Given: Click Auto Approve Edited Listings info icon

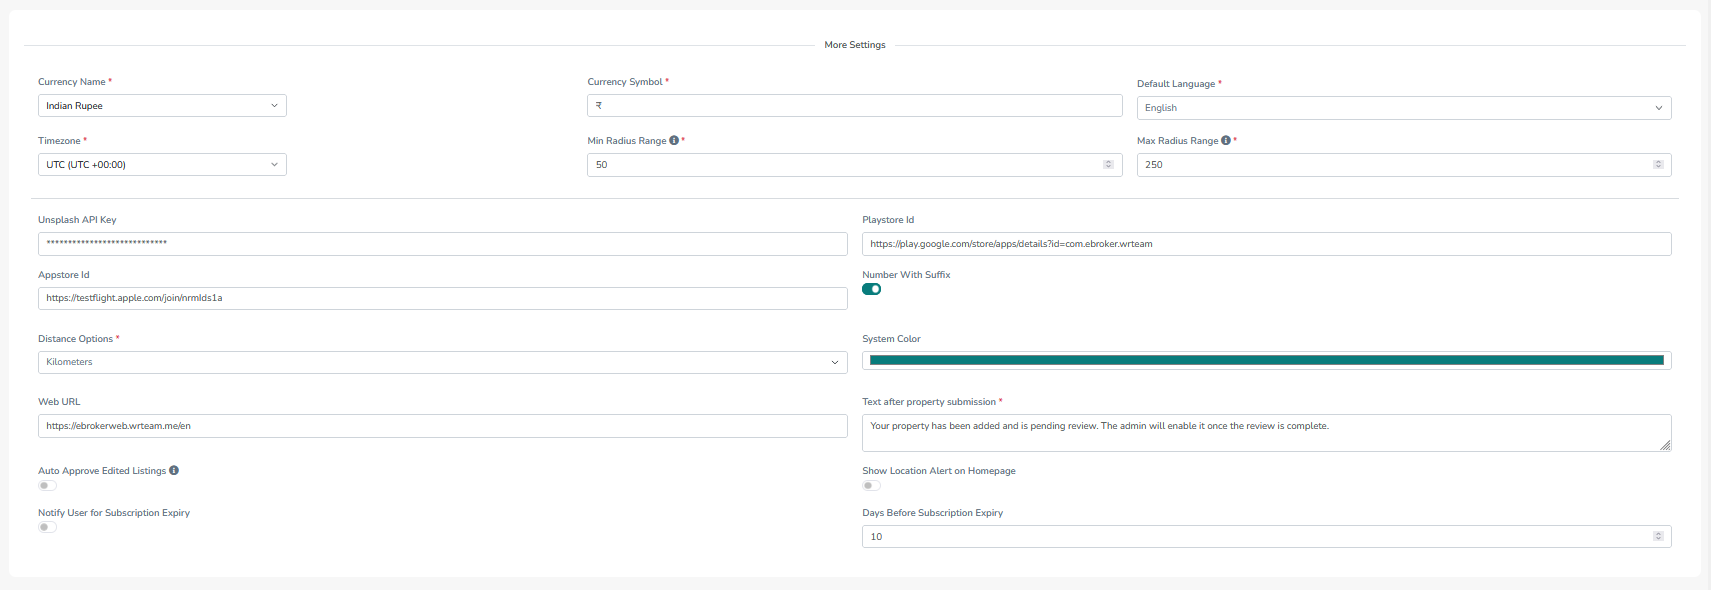Looking at the screenshot, I should [x=174, y=471].
